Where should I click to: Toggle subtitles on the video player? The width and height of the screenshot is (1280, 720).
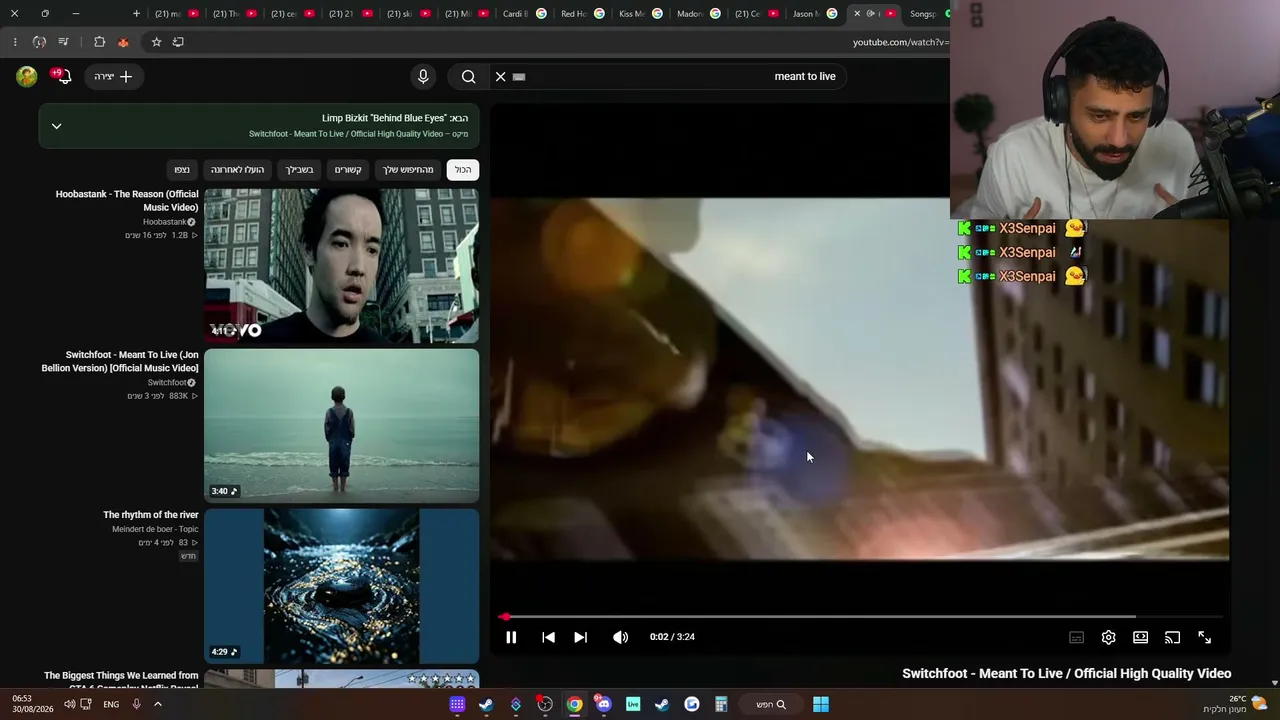coord(1076,637)
